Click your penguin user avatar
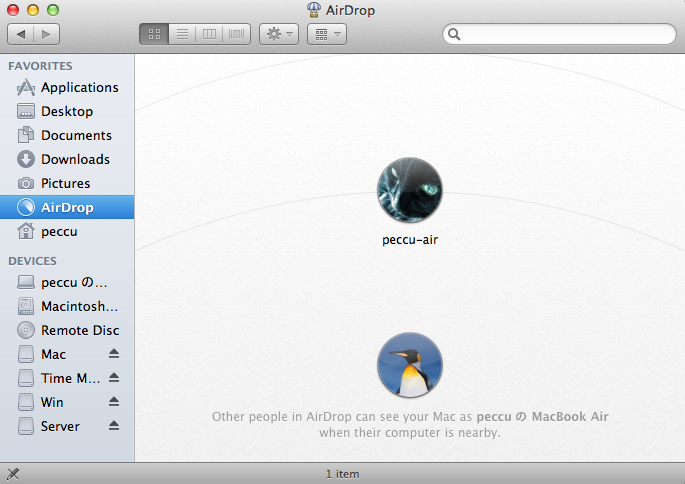 (410, 365)
